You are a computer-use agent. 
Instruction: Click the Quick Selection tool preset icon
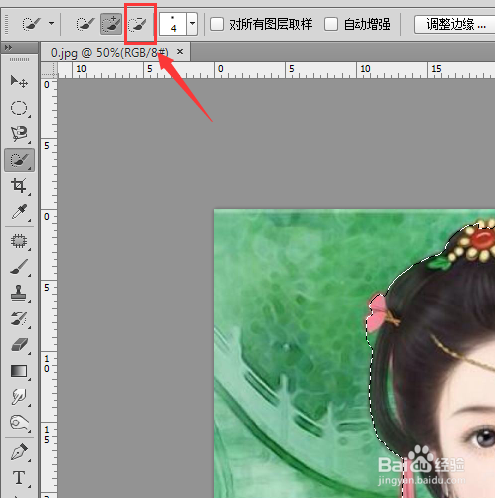31,24
